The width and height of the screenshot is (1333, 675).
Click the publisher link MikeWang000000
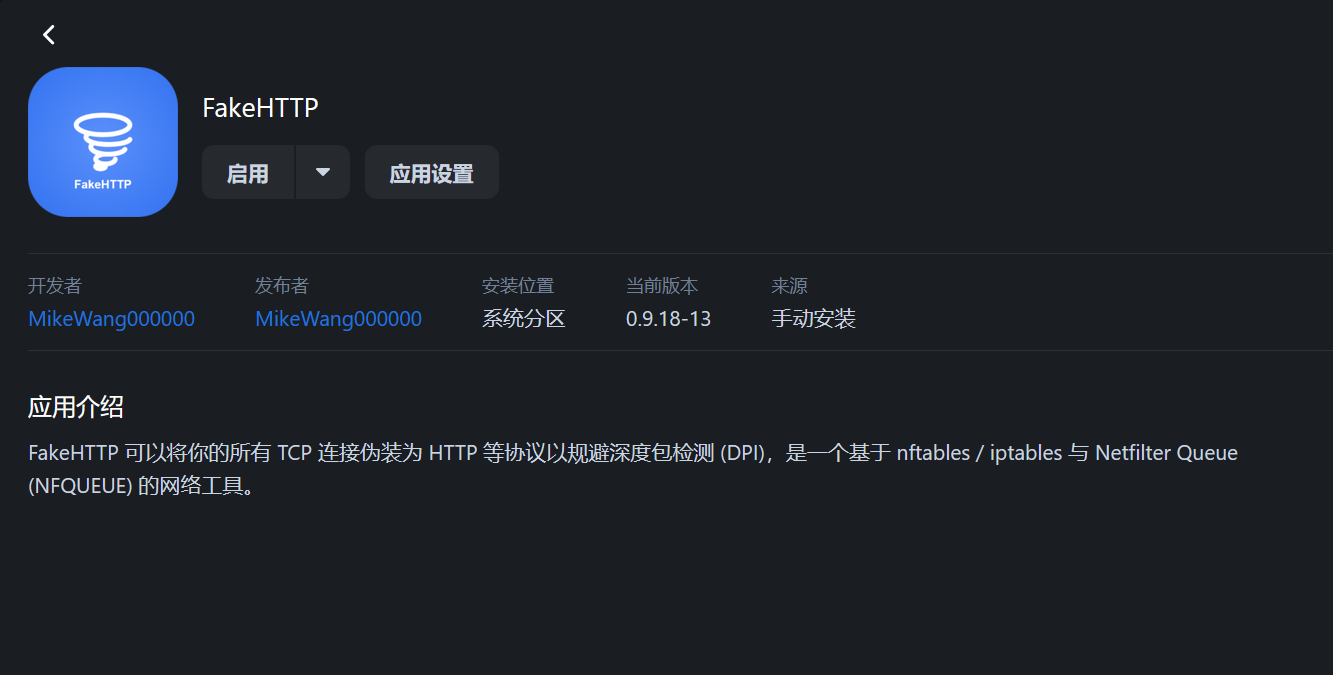click(x=338, y=318)
